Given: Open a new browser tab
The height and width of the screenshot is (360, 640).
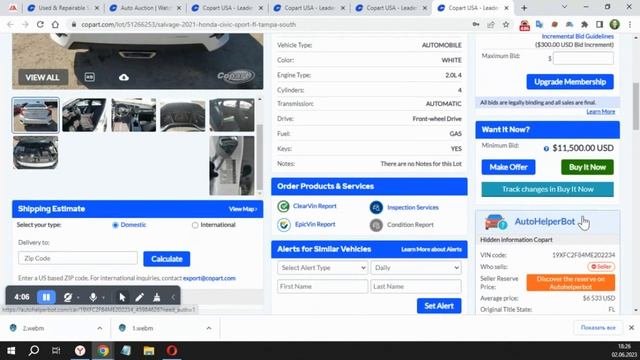Looking at the screenshot, I should (x=524, y=8).
